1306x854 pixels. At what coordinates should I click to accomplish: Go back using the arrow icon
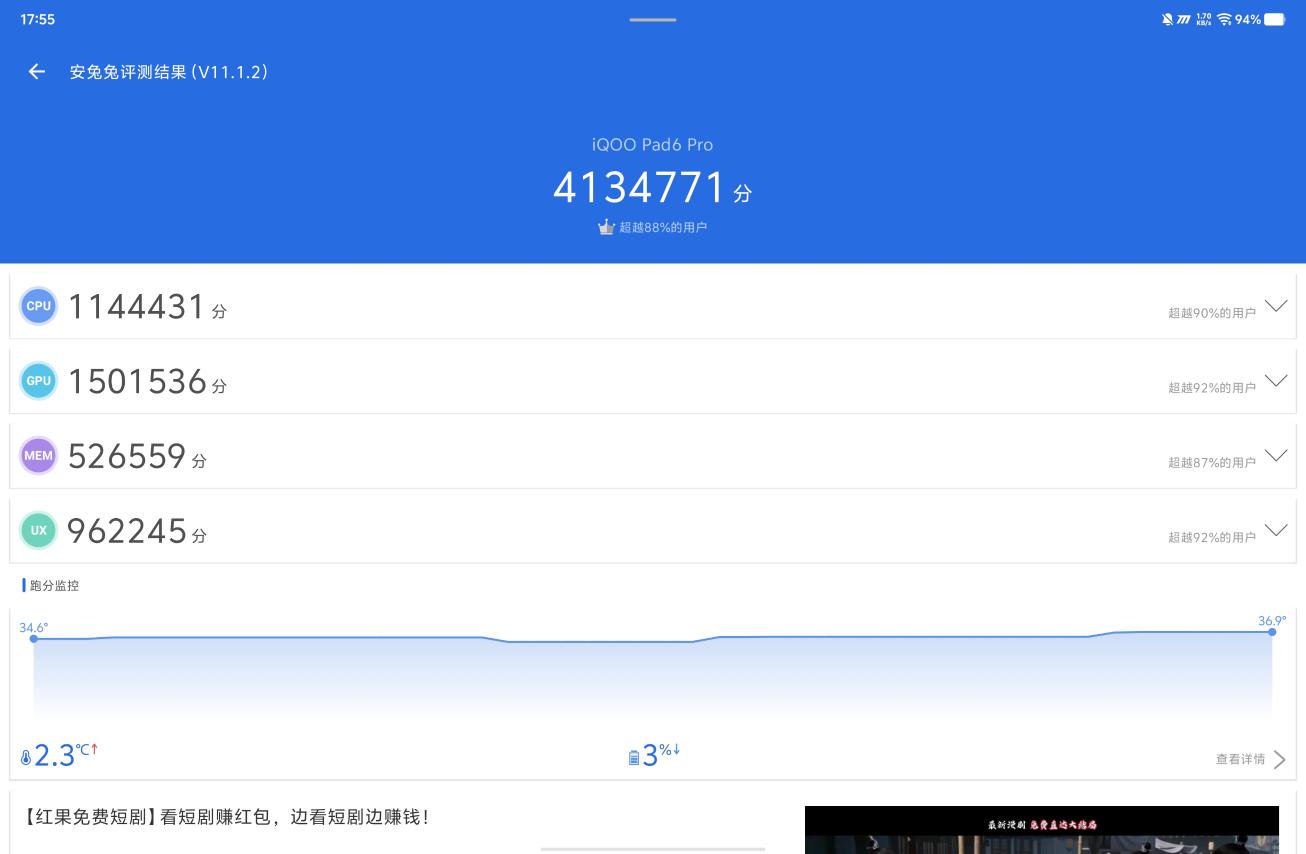[37, 72]
